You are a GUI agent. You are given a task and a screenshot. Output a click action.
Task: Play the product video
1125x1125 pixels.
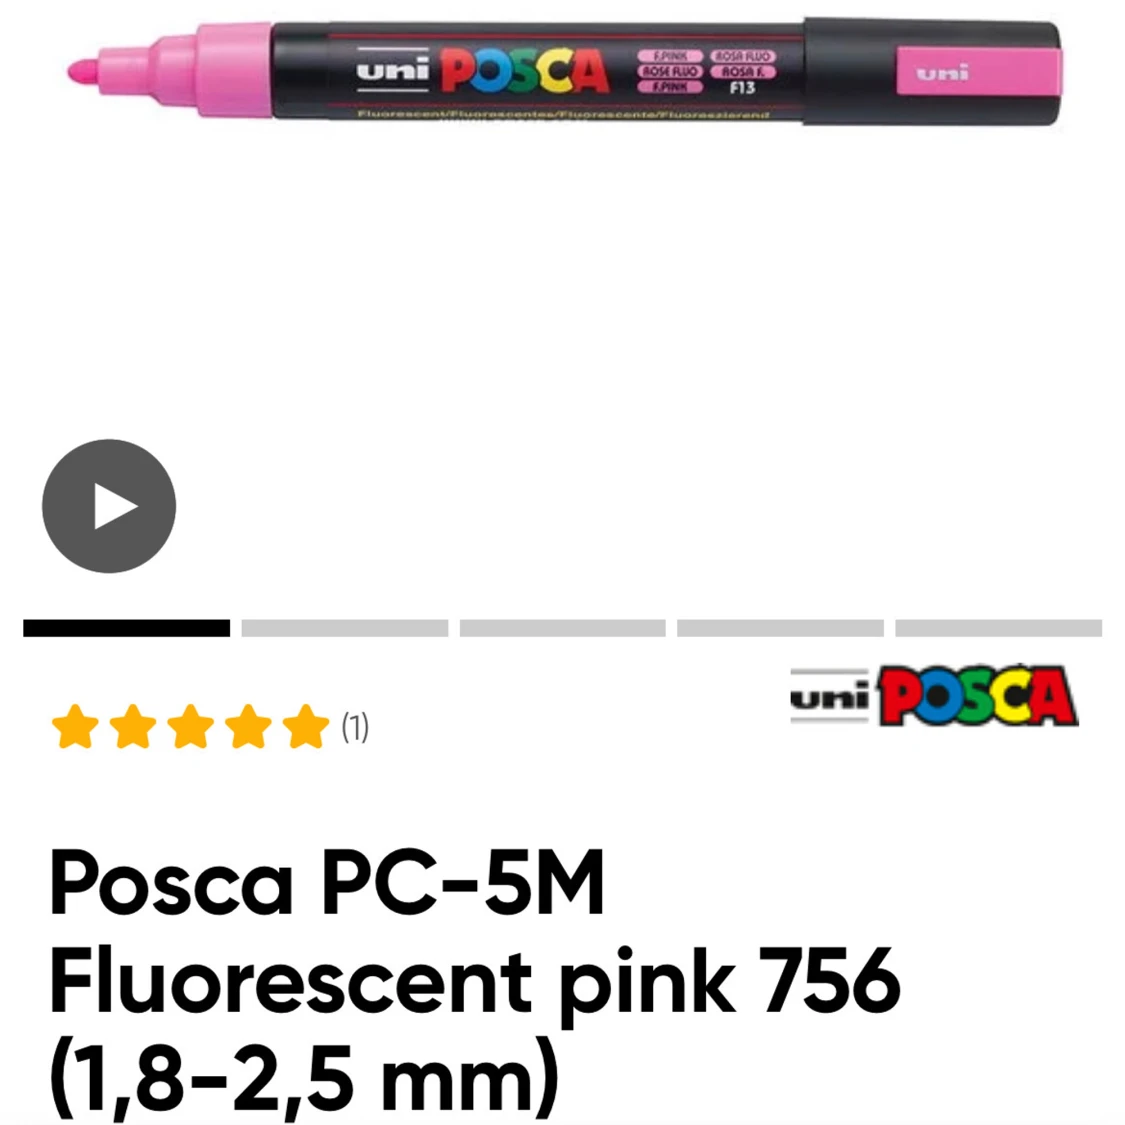tap(109, 506)
